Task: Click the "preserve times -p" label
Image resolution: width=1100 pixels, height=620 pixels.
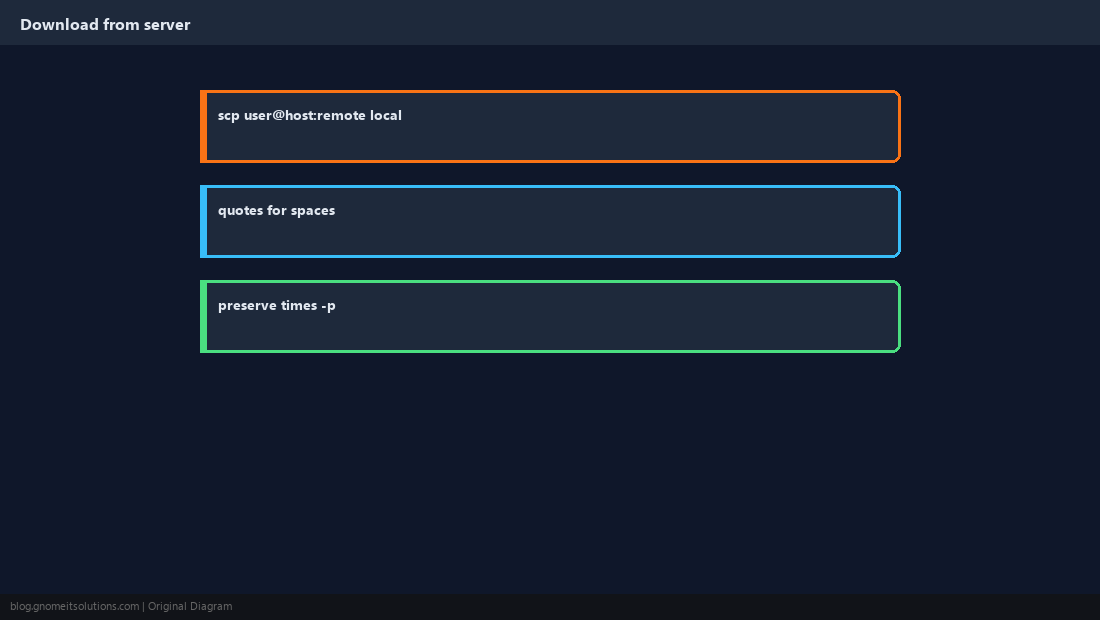Action: pos(276,306)
